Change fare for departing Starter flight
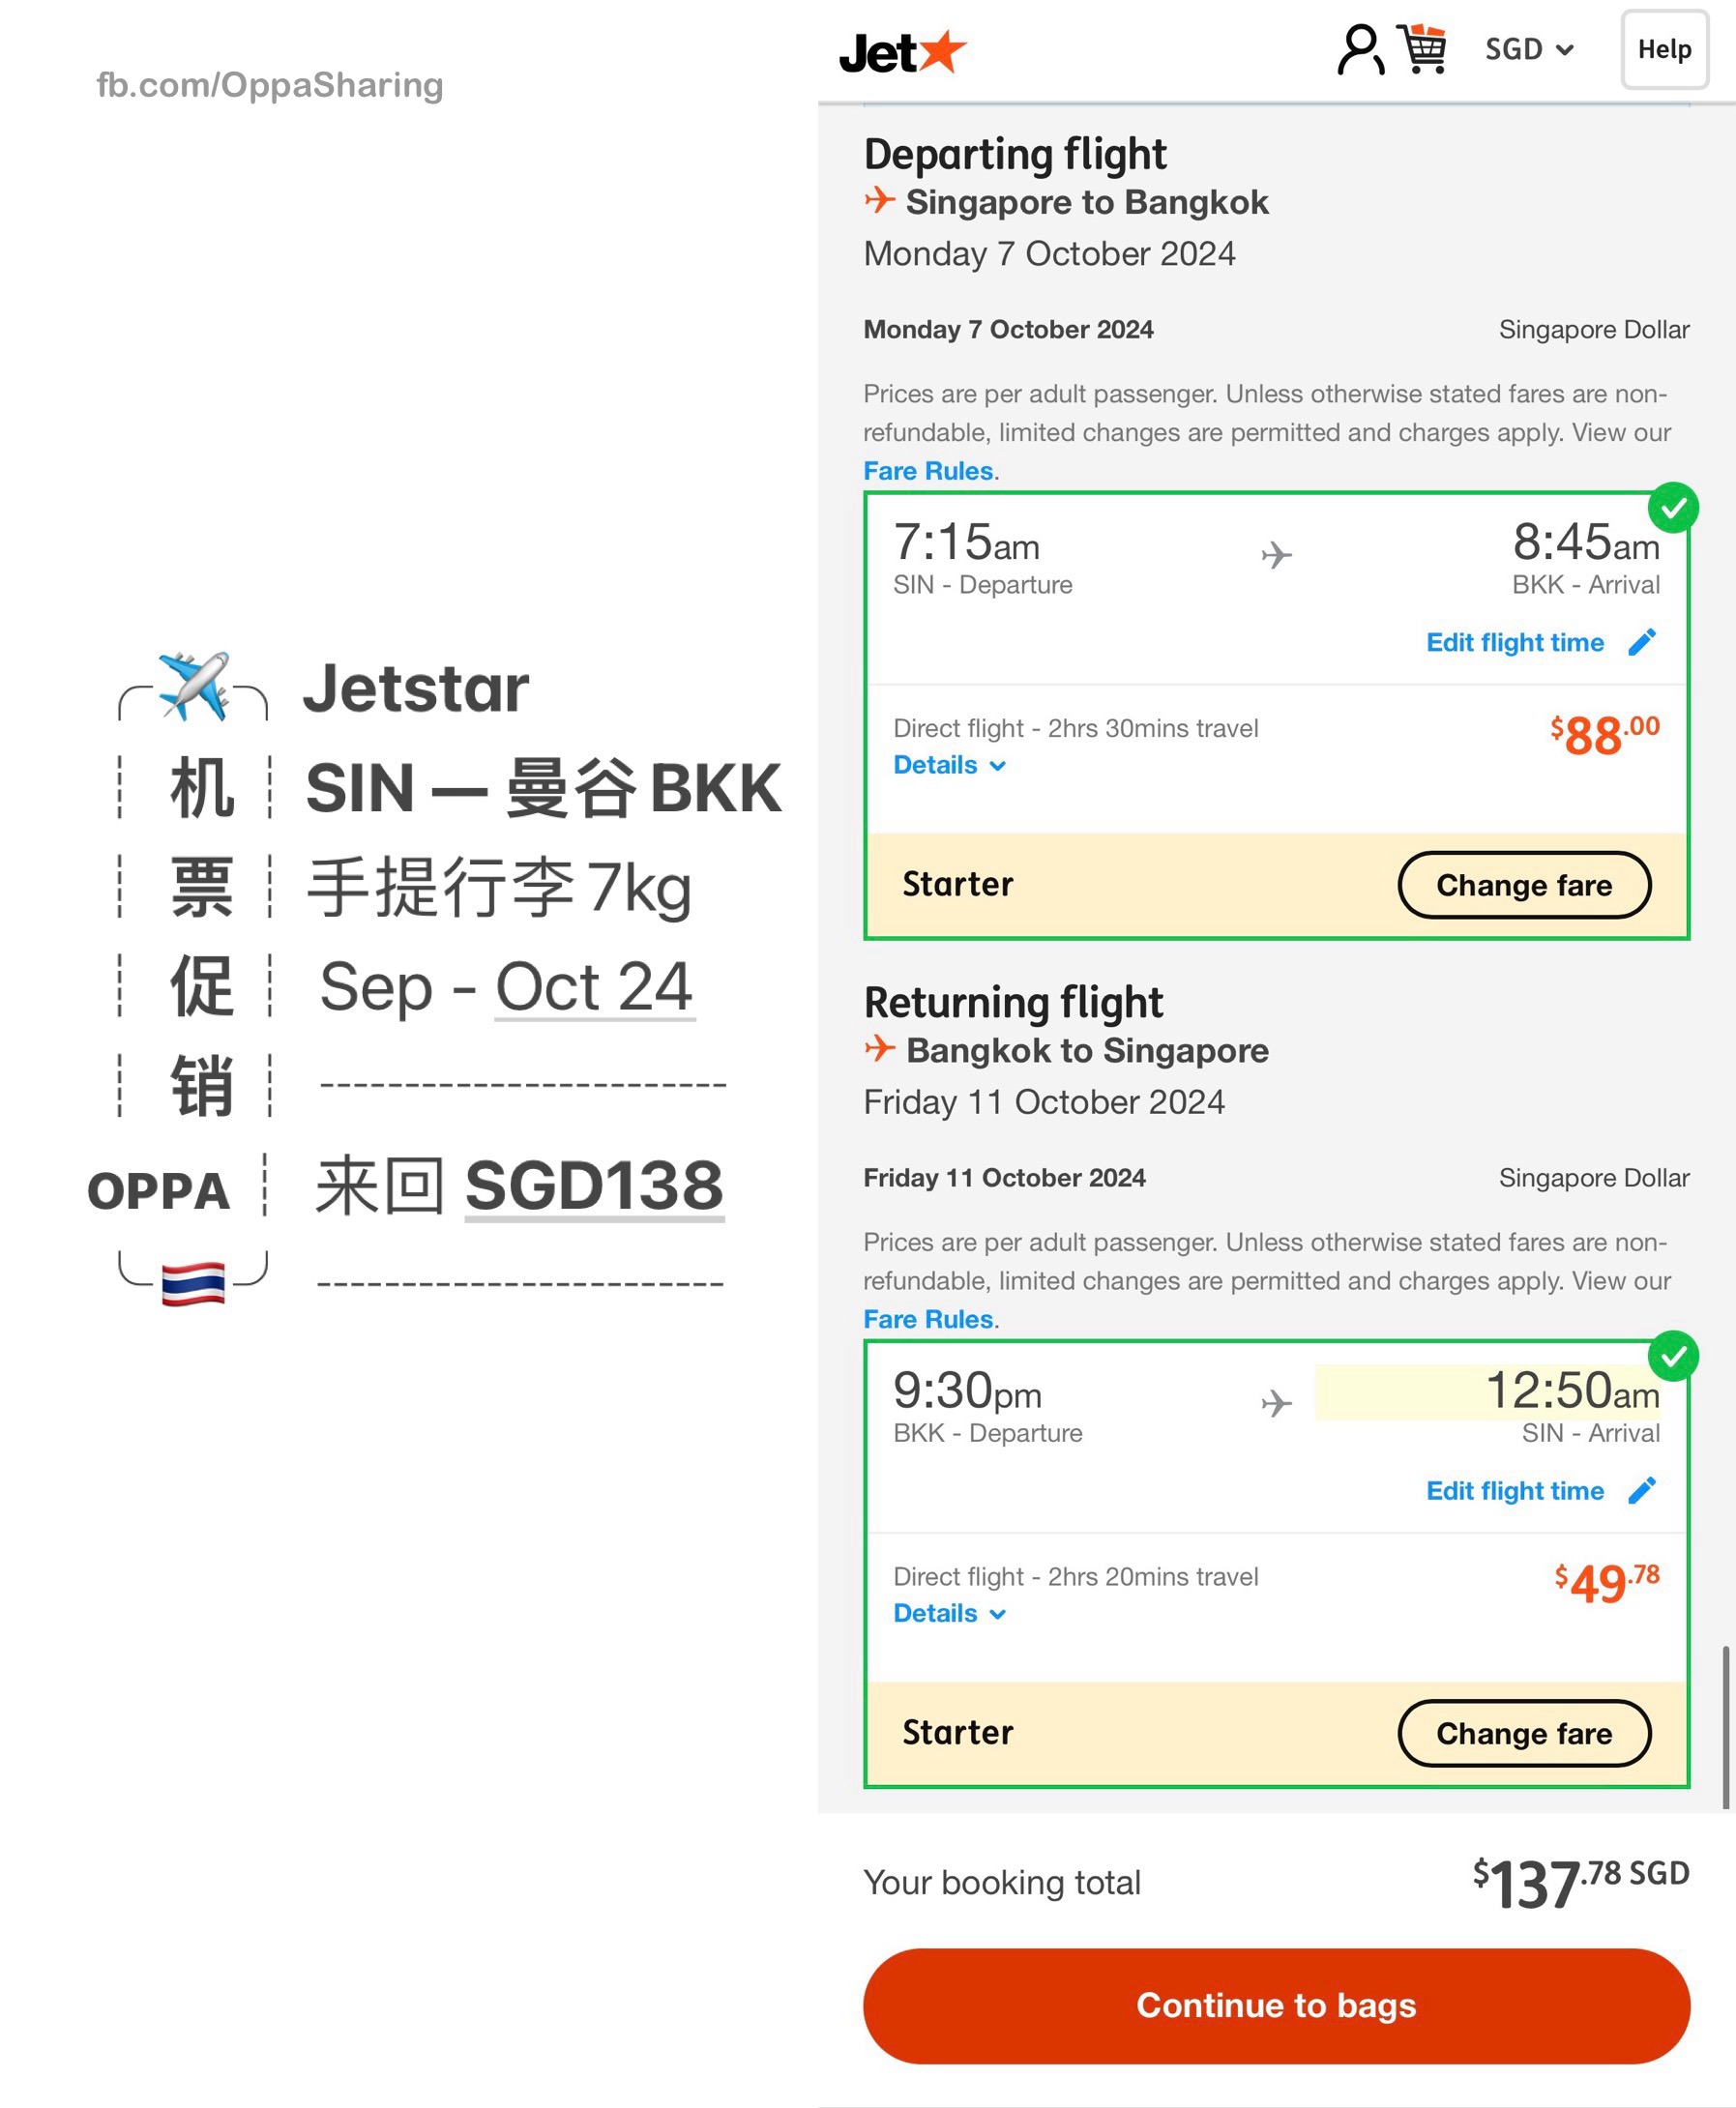Image resolution: width=1736 pixels, height=2108 pixels. pyautogui.click(x=1523, y=885)
